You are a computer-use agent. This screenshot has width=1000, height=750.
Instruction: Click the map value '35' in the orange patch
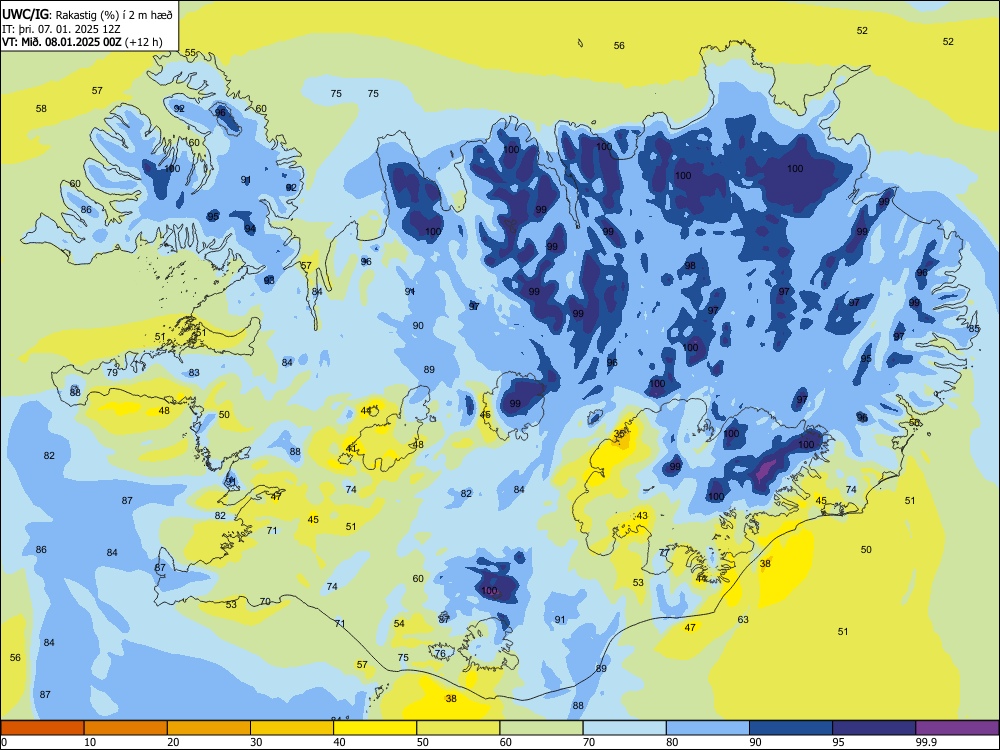coord(619,433)
